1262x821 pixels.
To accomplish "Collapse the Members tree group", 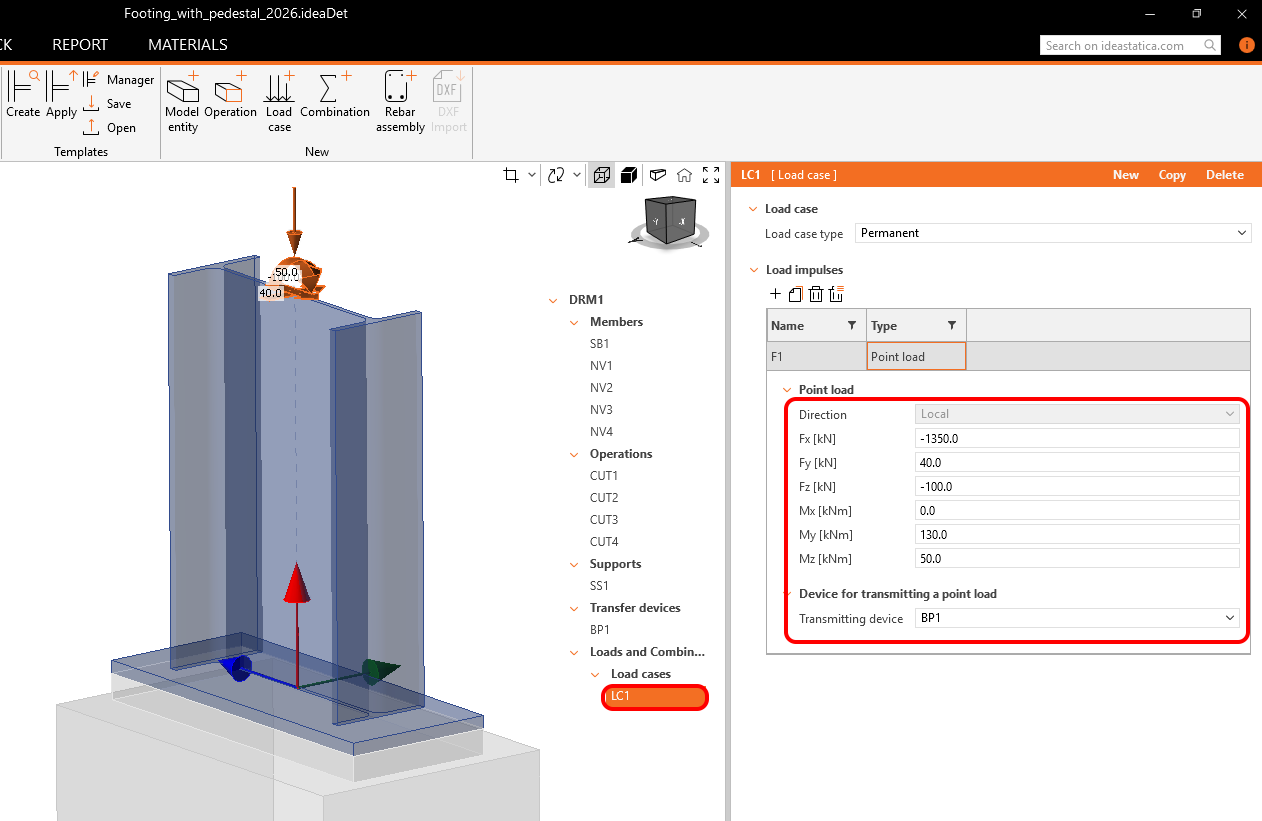I will (574, 322).
